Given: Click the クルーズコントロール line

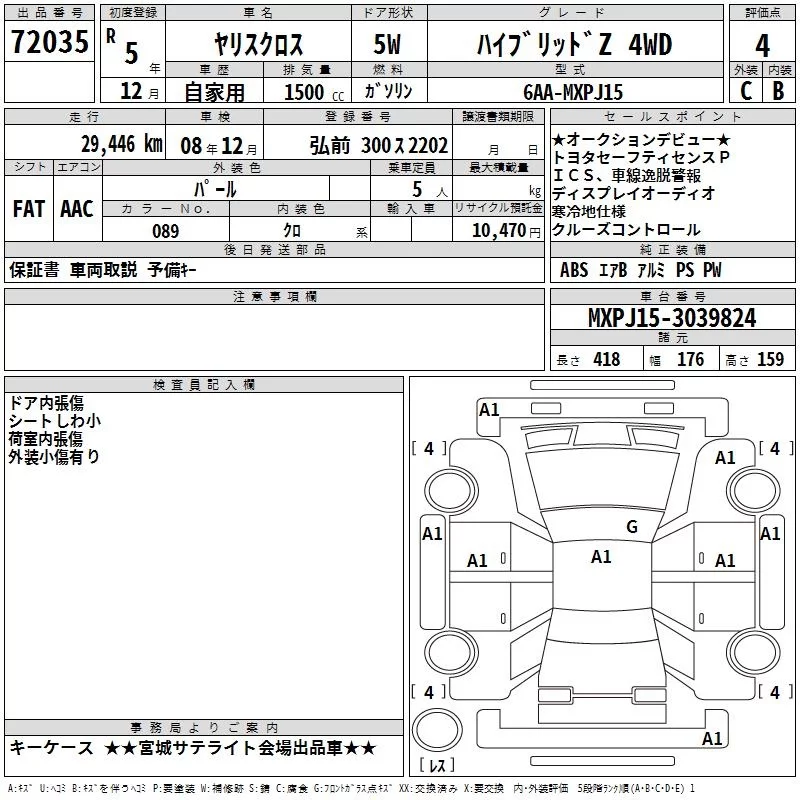Looking at the screenshot, I should [x=626, y=229].
